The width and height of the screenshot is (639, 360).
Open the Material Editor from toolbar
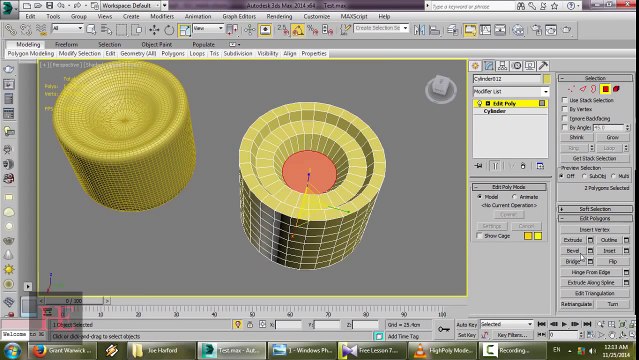(x=518, y=30)
